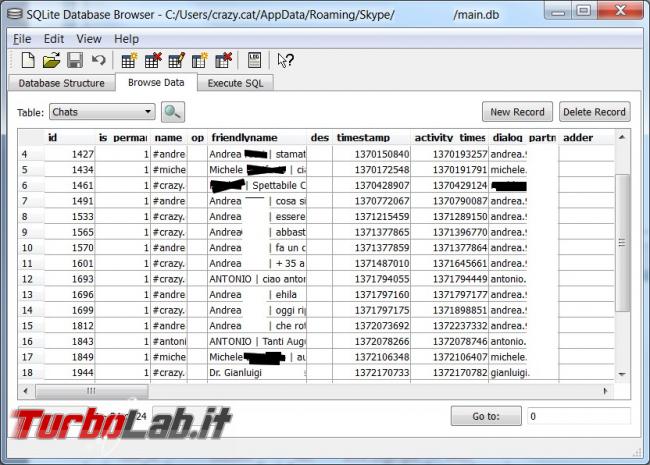The width and height of the screenshot is (650, 465).
Task: Open the Chats table dropdown
Action: pos(102,112)
